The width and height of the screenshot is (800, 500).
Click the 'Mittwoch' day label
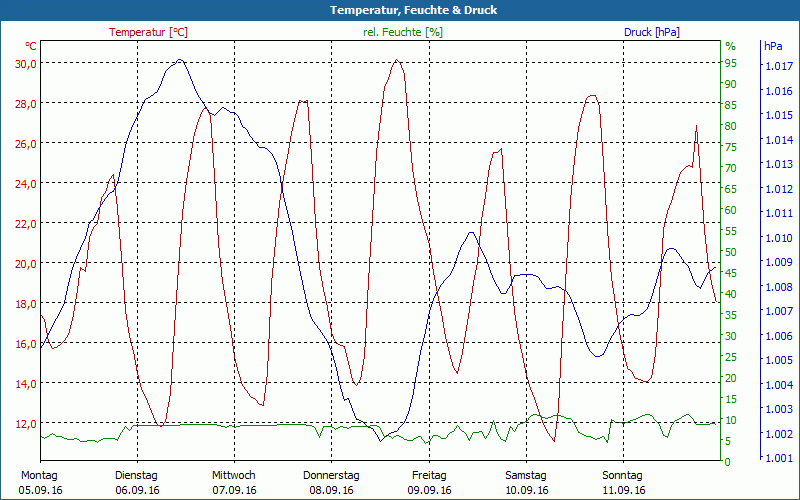tap(234, 475)
